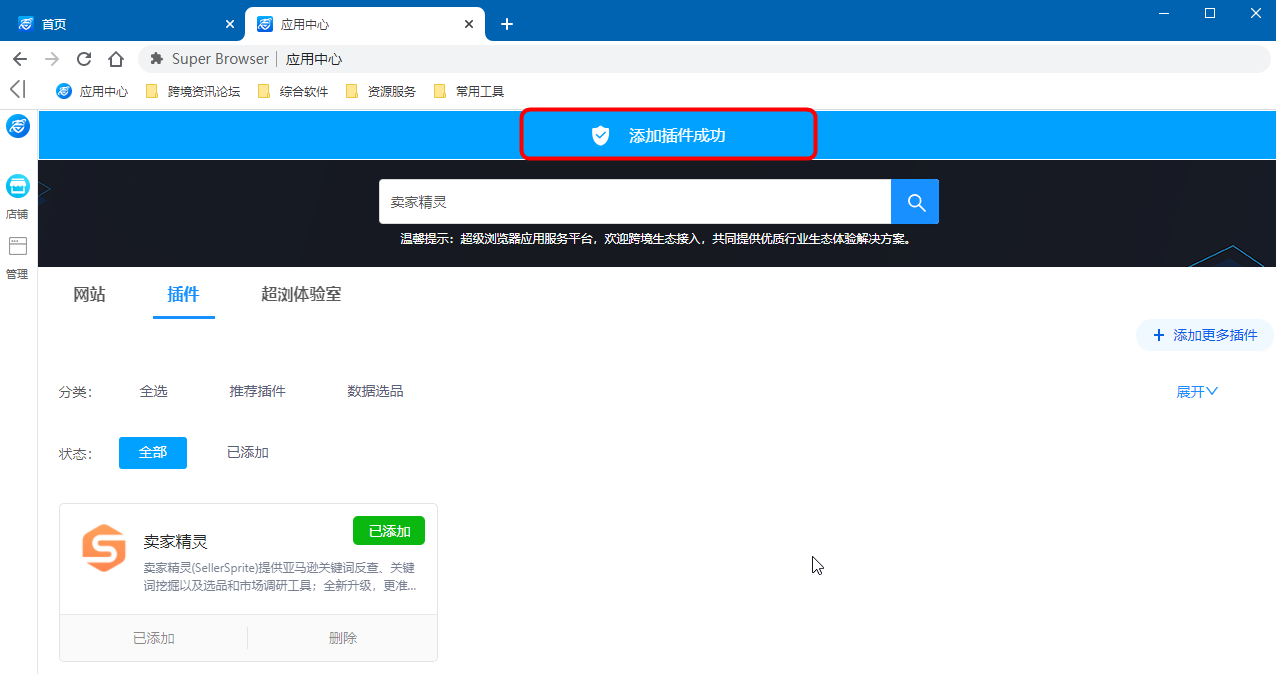1276x674 pixels.
Task: Expand more categories via 展开
Action: [x=1196, y=392]
